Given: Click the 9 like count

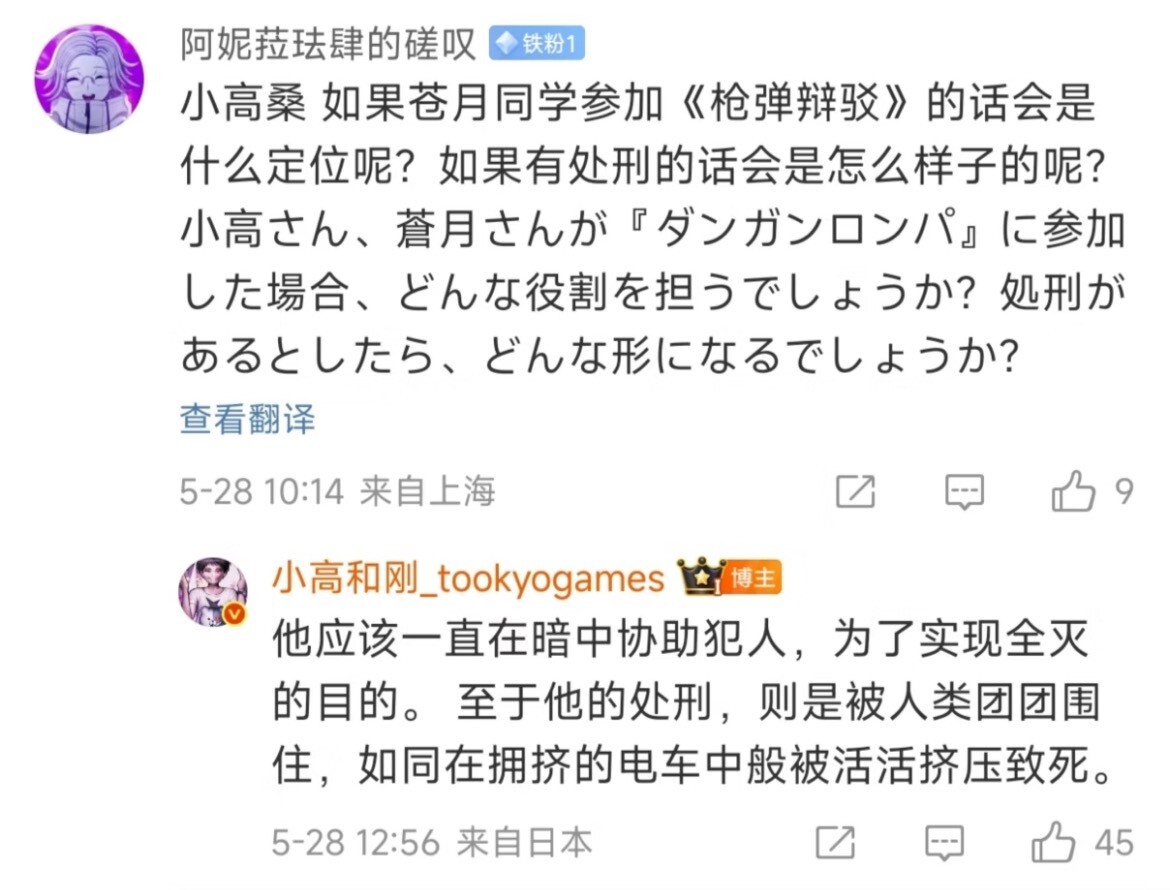Looking at the screenshot, I should pos(1124,491).
